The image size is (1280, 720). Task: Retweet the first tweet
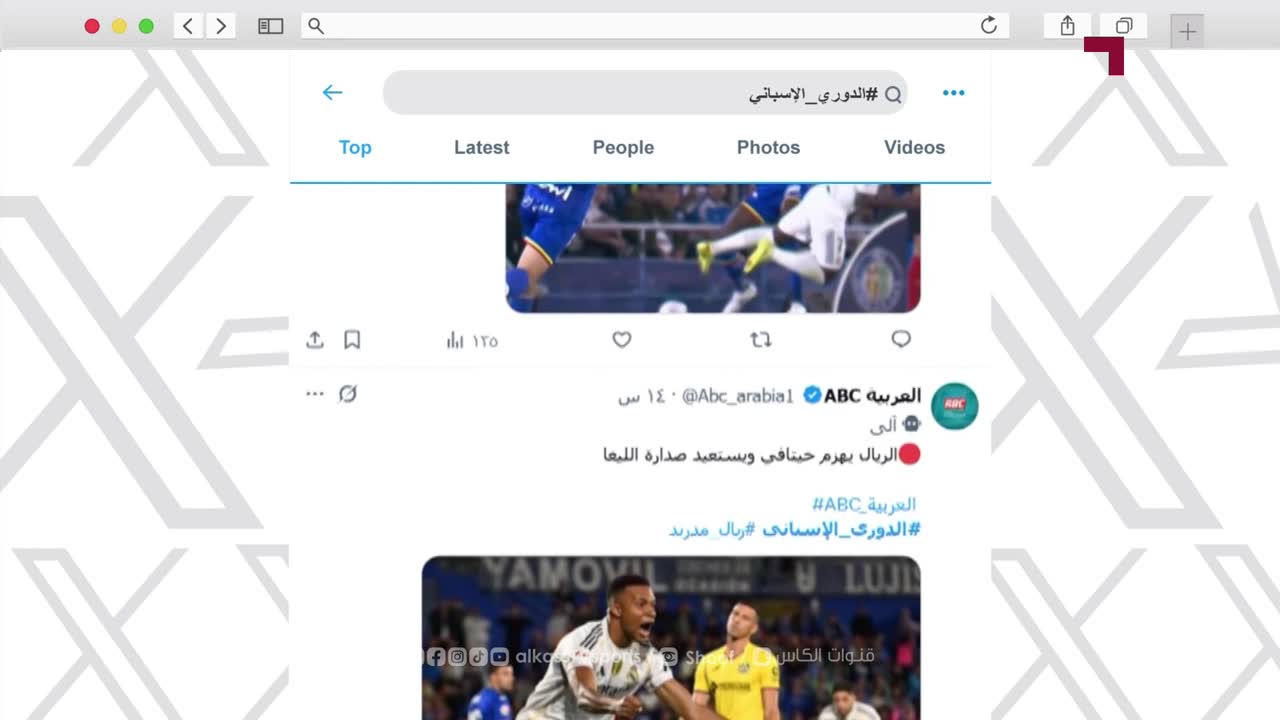pyautogui.click(x=761, y=340)
